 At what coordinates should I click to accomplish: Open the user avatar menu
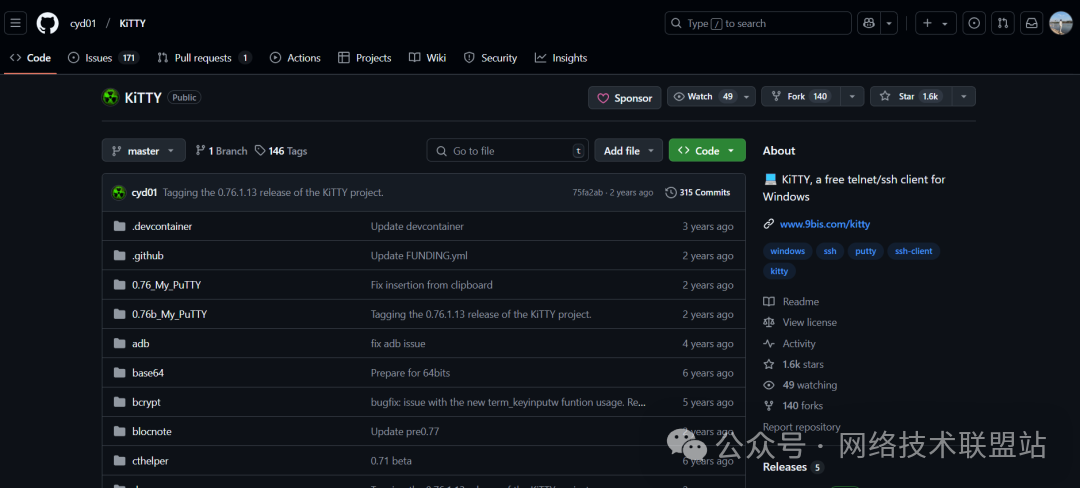coord(1061,23)
